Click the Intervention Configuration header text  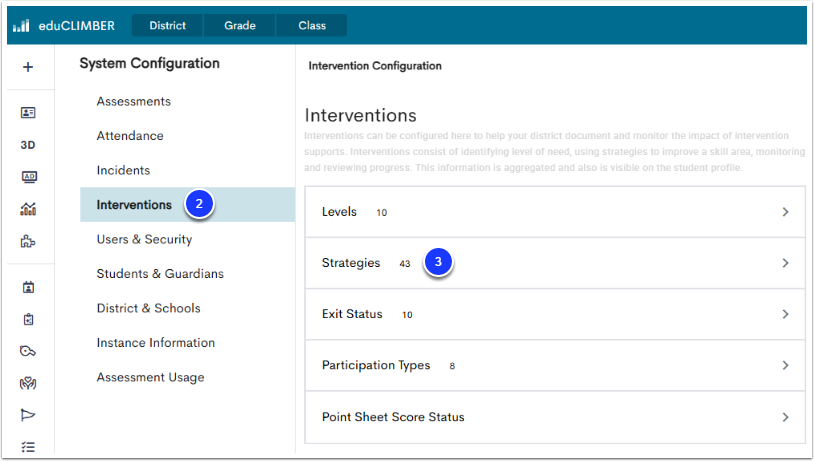click(375, 66)
